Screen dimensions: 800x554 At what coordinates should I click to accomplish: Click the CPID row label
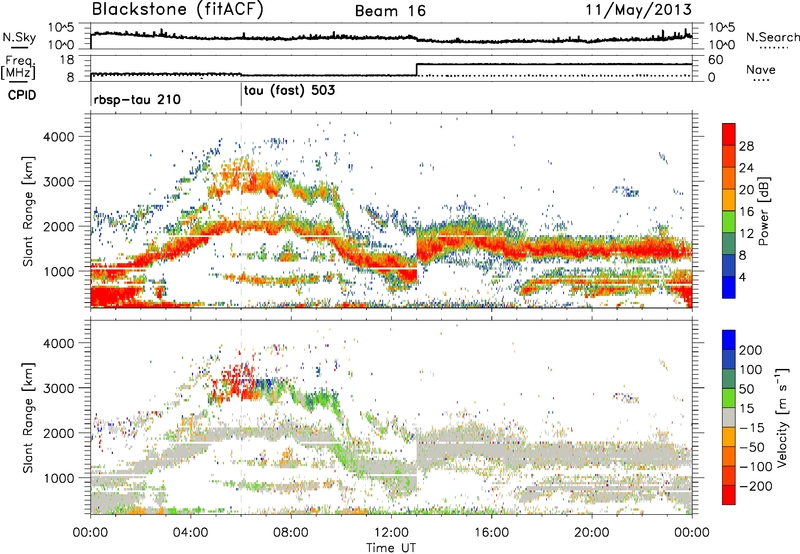22,95
